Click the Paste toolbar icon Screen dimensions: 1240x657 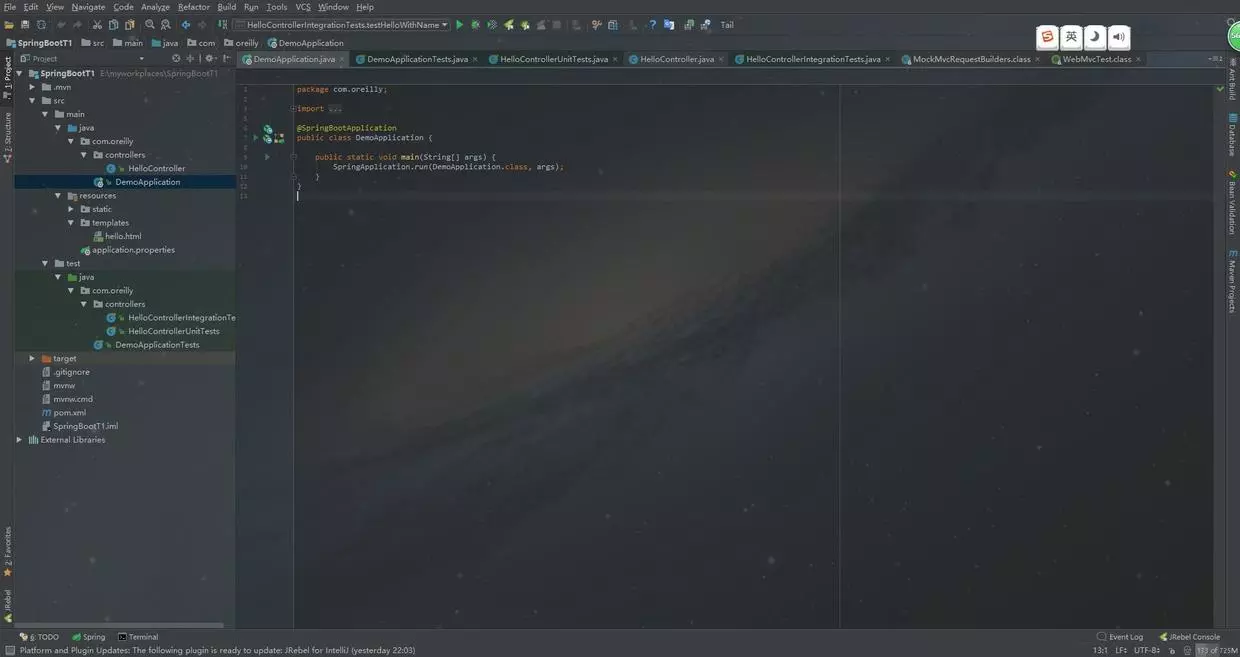pyautogui.click(x=129, y=25)
